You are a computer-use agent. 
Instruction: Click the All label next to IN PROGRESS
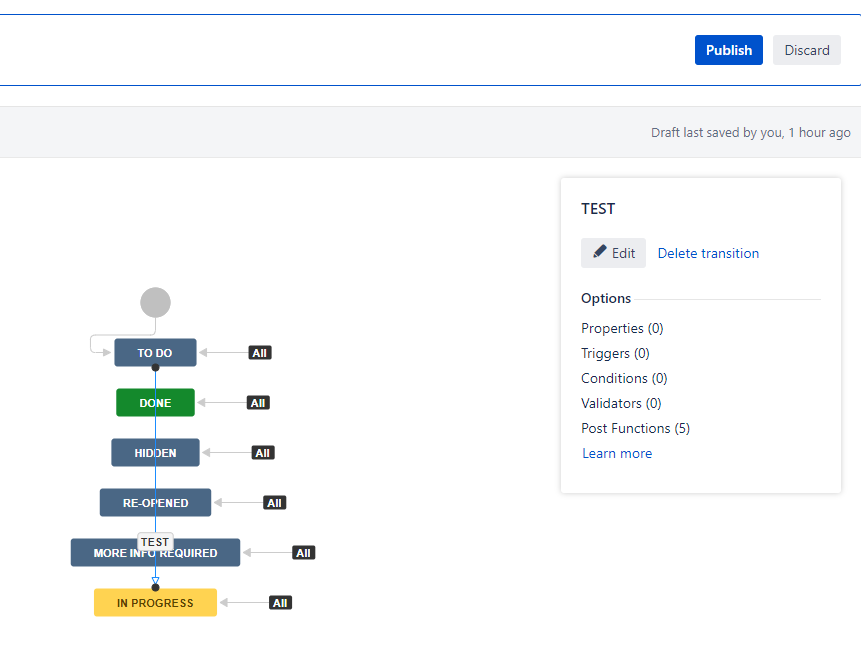click(280, 602)
